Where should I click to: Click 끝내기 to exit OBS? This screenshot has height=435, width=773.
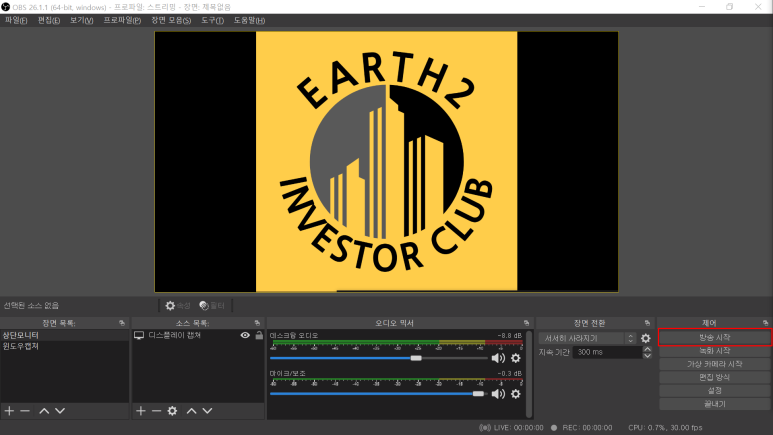[x=715, y=404]
